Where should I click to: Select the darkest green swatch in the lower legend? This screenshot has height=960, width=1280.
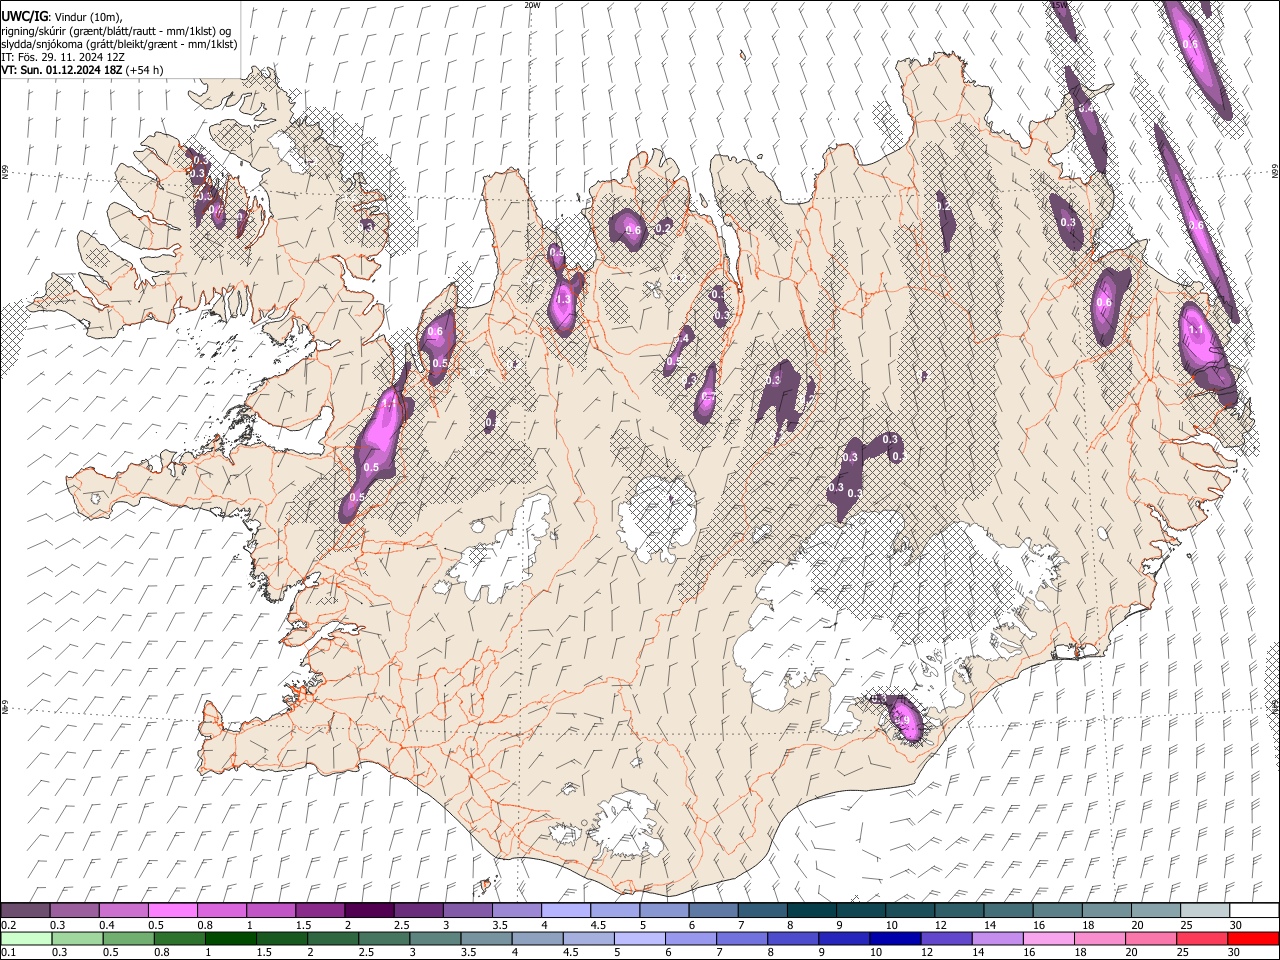[x=230, y=939]
